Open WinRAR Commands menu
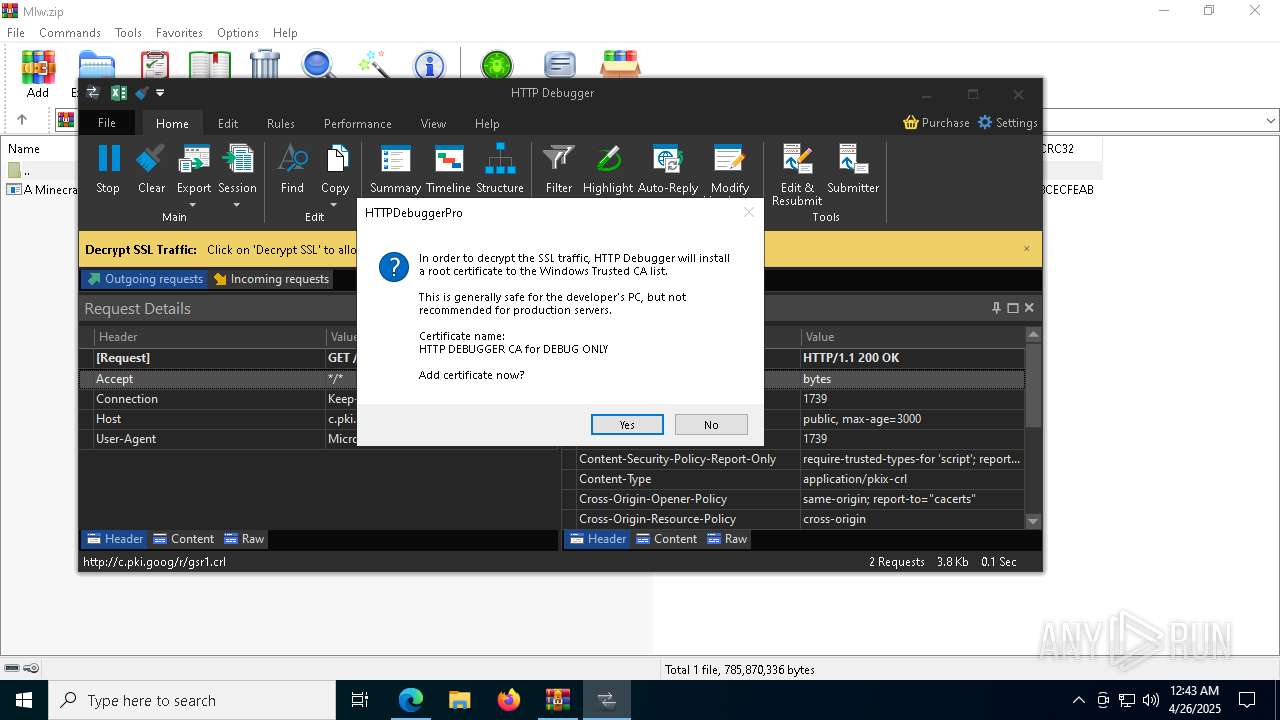 pyautogui.click(x=70, y=32)
